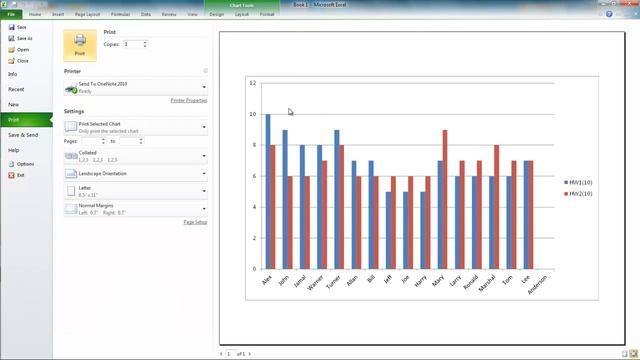Open the Print Selected Chart dropdown

coord(136,127)
